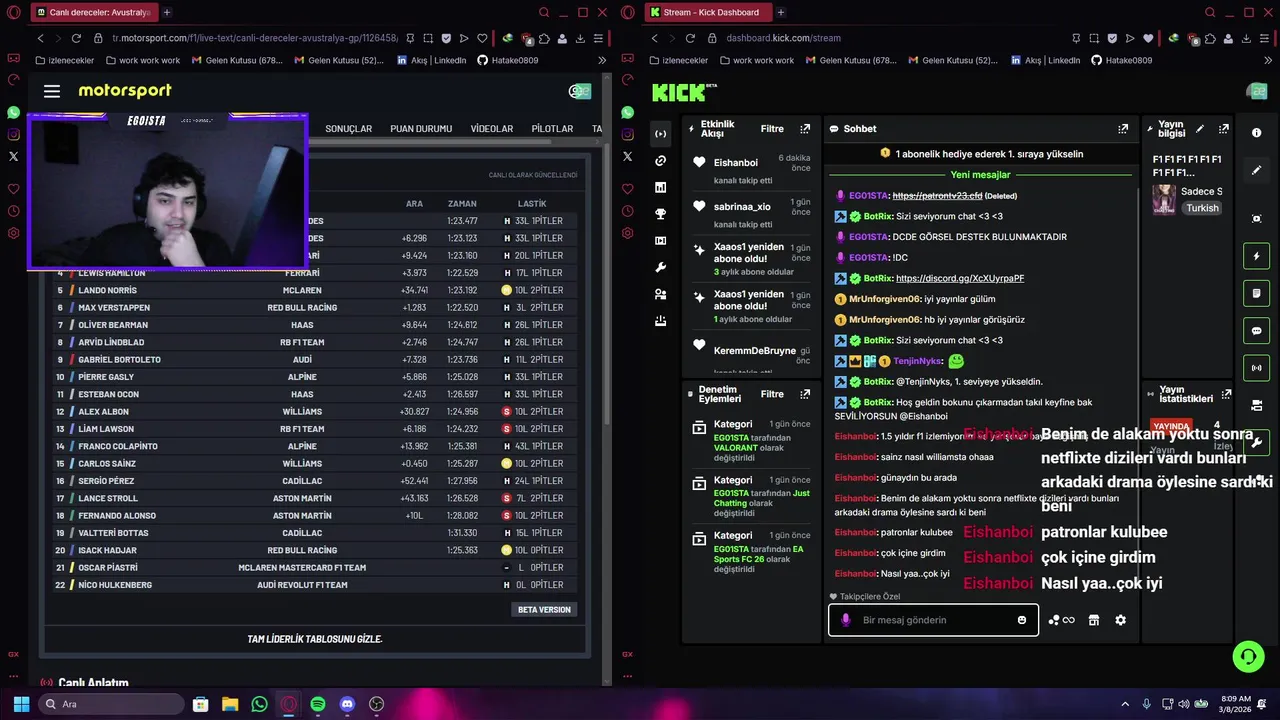Switch to Stream - Kick Dashboard tab
This screenshot has height=720, width=1280.
[706, 12]
